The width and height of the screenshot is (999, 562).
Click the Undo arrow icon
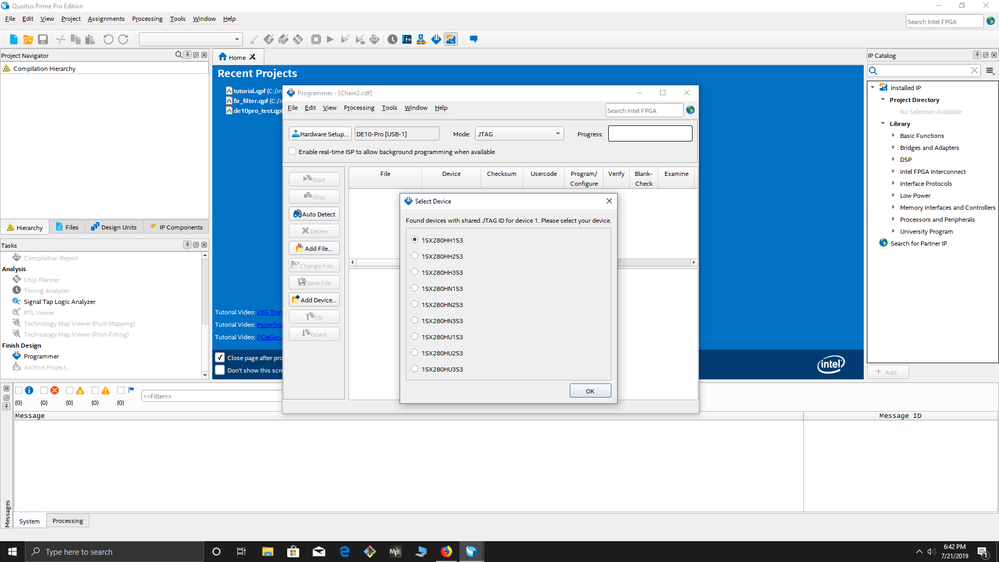click(108, 39)
